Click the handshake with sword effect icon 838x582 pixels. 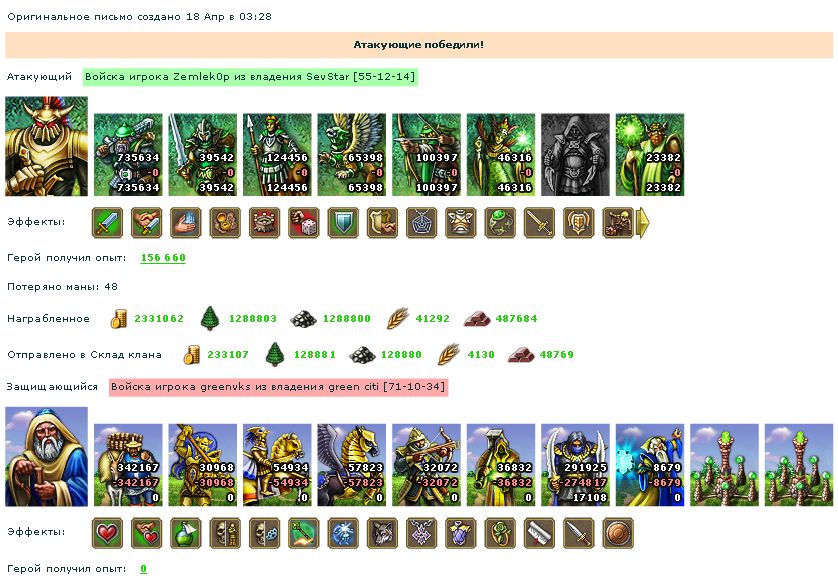point(146,222)
